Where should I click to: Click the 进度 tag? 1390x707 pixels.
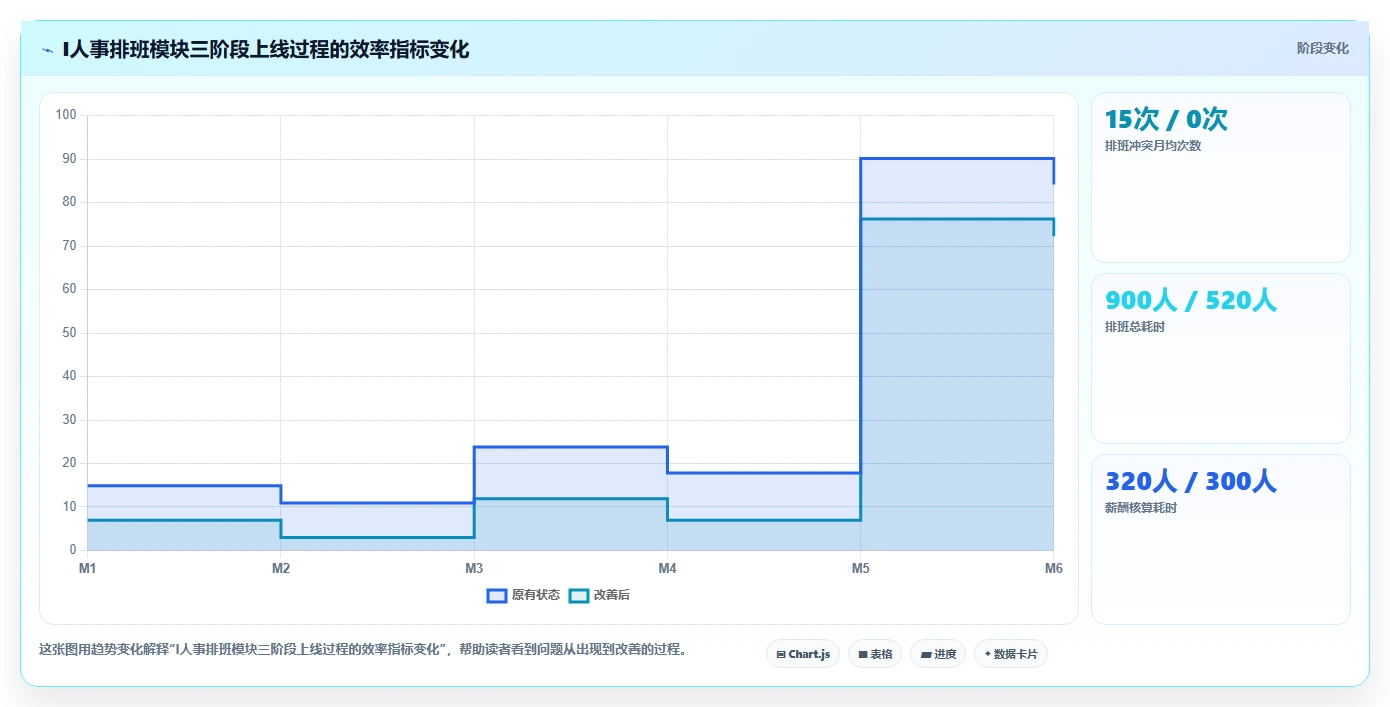click(x=938, y=654)
